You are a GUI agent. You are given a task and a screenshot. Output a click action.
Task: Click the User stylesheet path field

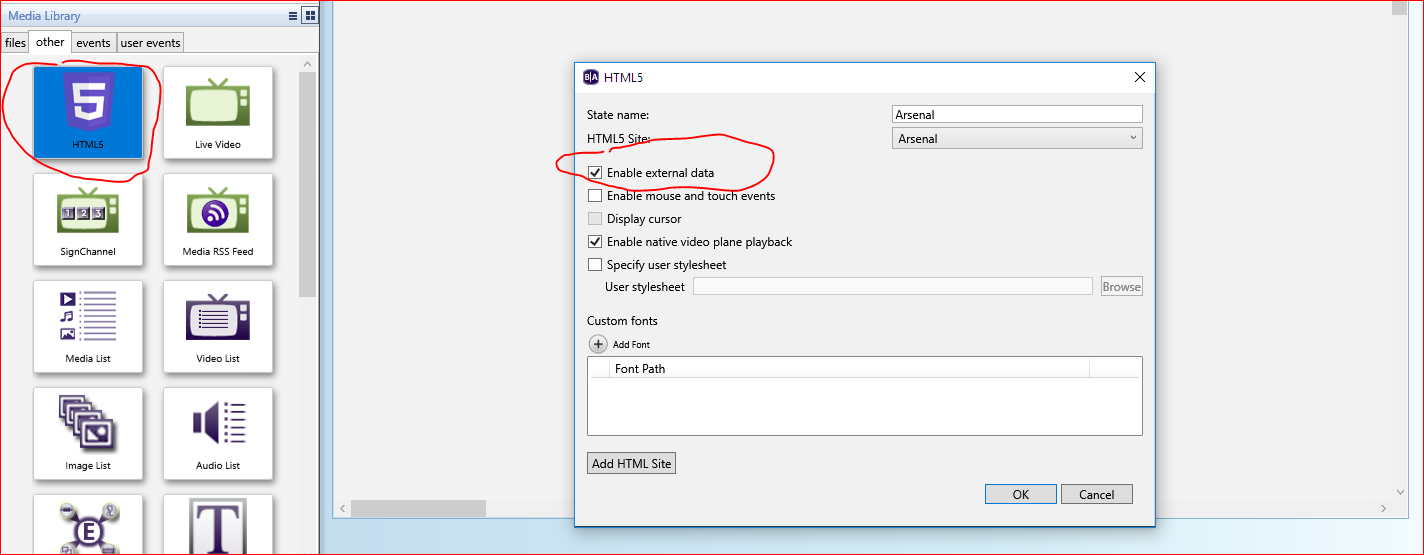(x=893, y=287)
